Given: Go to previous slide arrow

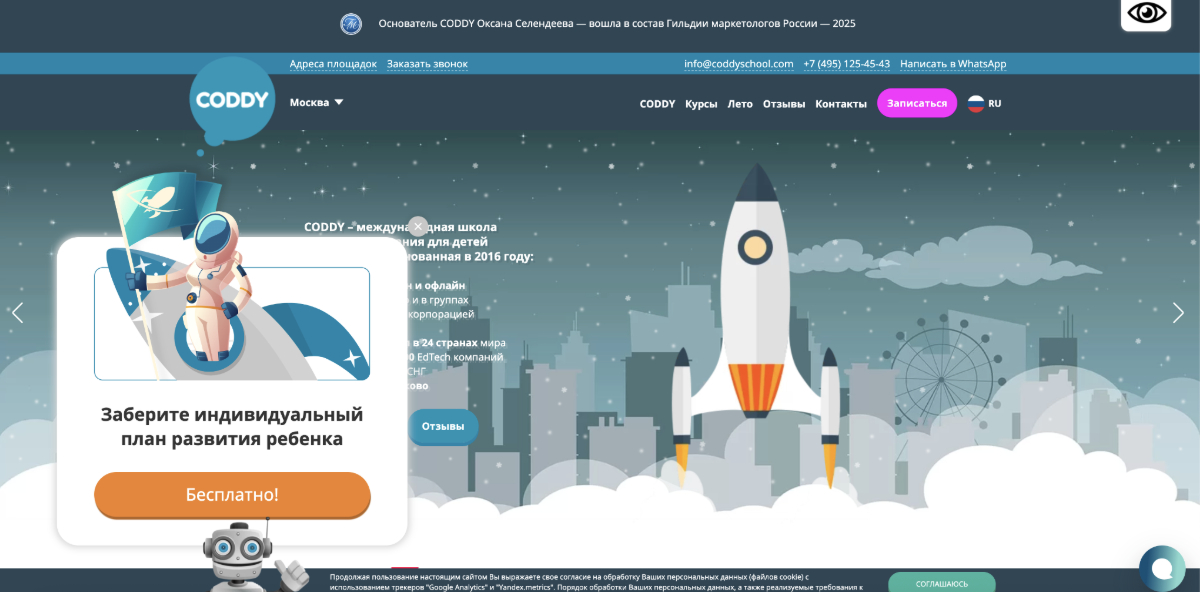Looking at the screenshot, I should pyautogui.click(x=17, y=313).
